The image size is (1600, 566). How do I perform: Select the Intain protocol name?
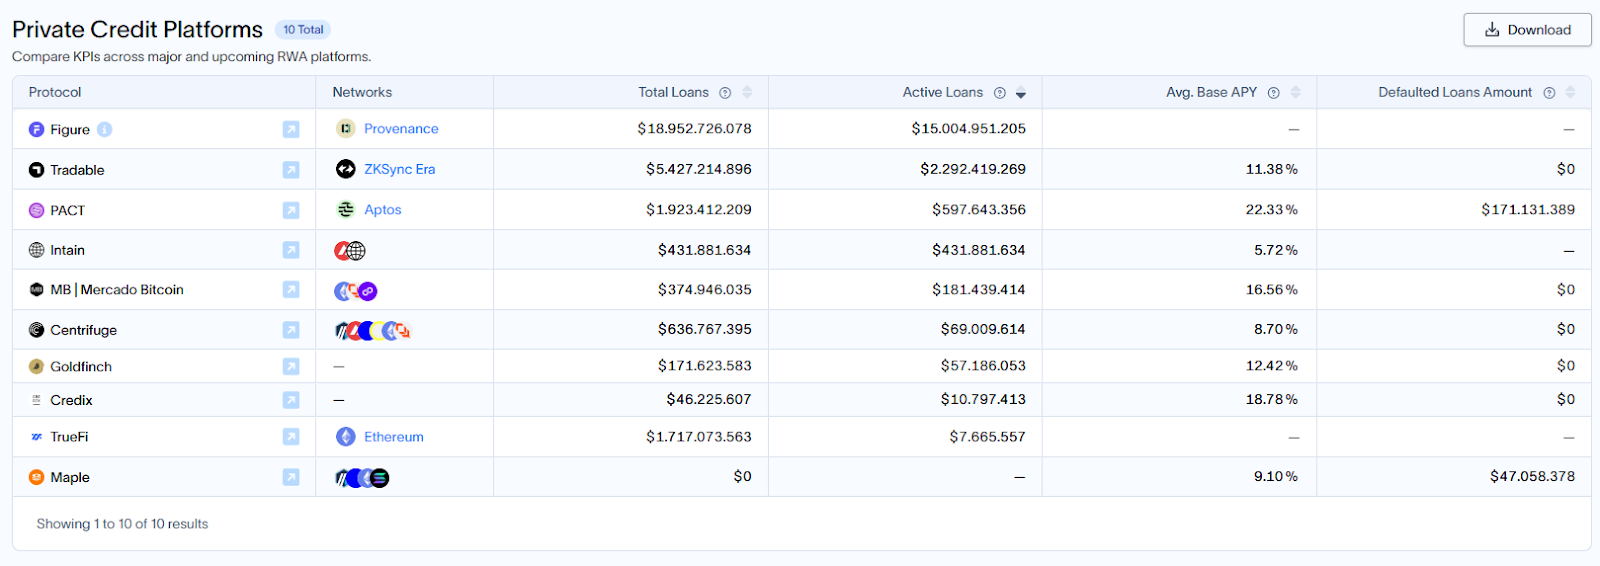[67, 250]
